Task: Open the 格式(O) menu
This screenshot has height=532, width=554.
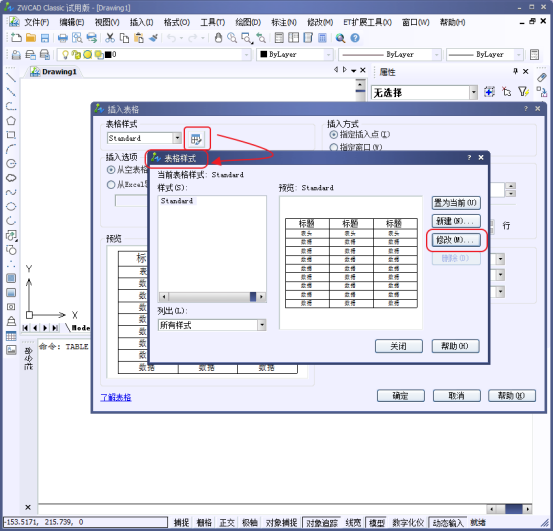Action: pos(177,23)
